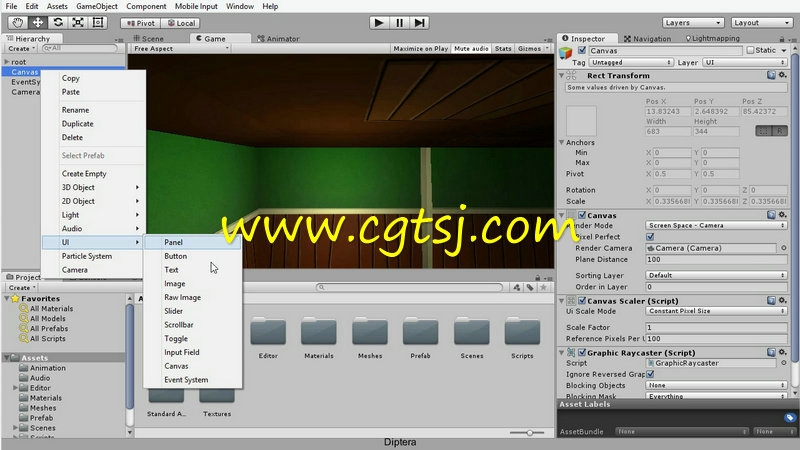Choose Create Empty in context menu
The height and width of the screenshot is (450, 800).
tap(84, 173)
